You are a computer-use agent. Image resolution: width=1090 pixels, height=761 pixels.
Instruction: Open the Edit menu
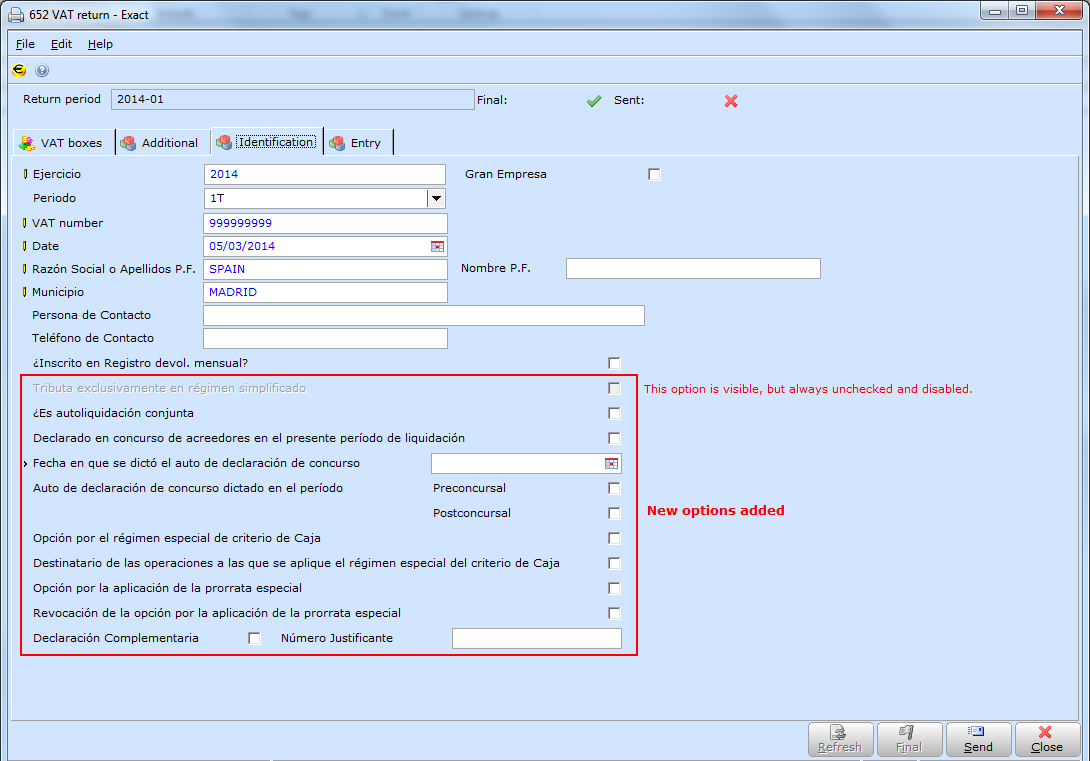61,44
